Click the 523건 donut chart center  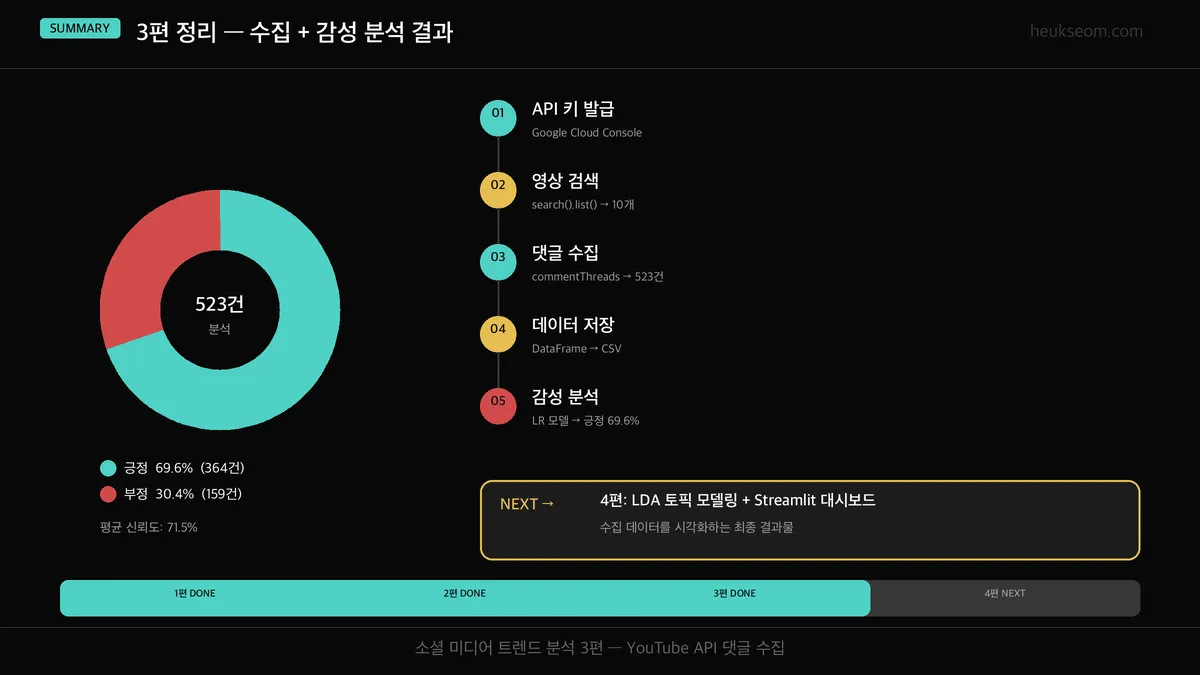220,311
